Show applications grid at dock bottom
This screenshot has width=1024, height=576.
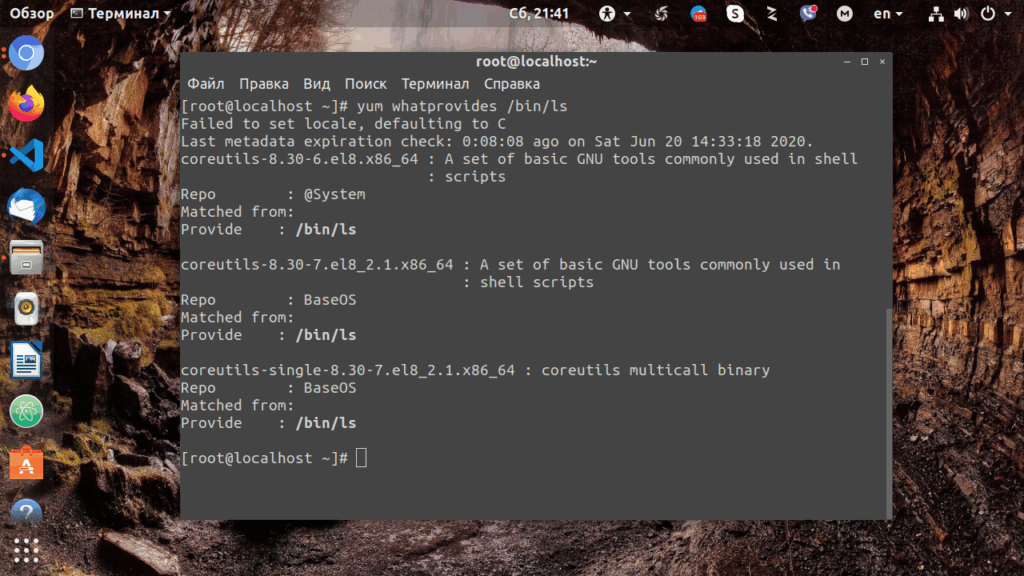26,551
